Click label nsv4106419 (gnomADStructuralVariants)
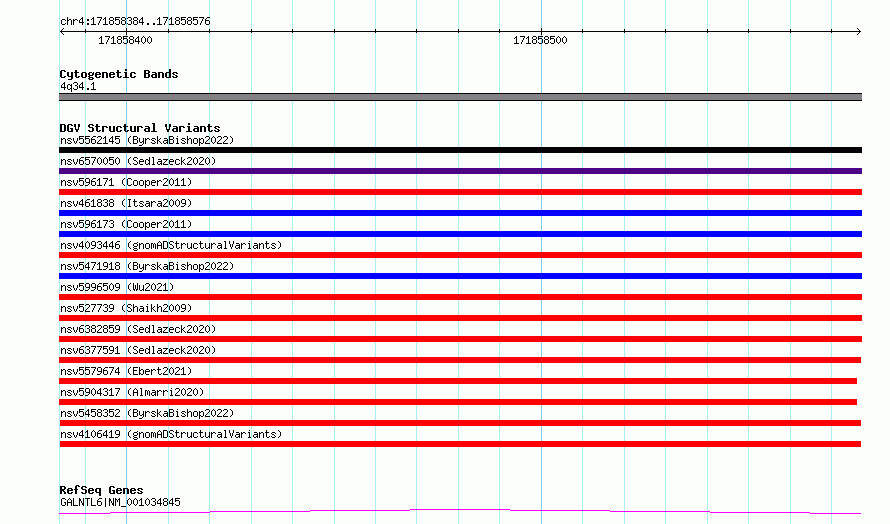Viewport: 890px width, 524px height. click(x=171, y=434)
